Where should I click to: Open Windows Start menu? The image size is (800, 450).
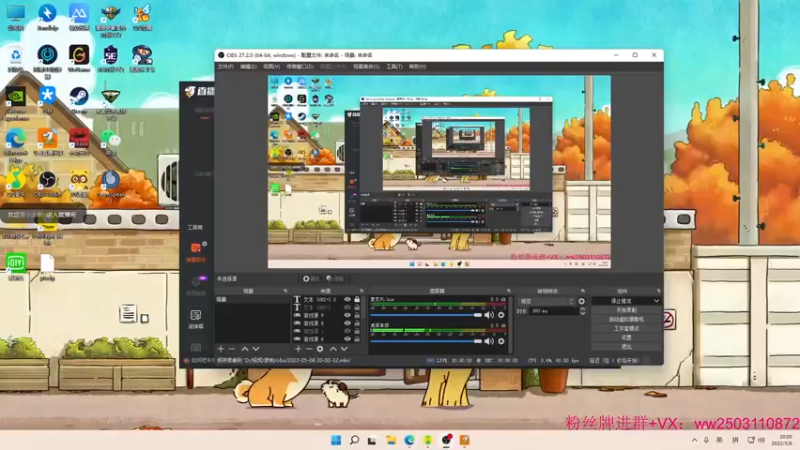[x=336, y=440]
